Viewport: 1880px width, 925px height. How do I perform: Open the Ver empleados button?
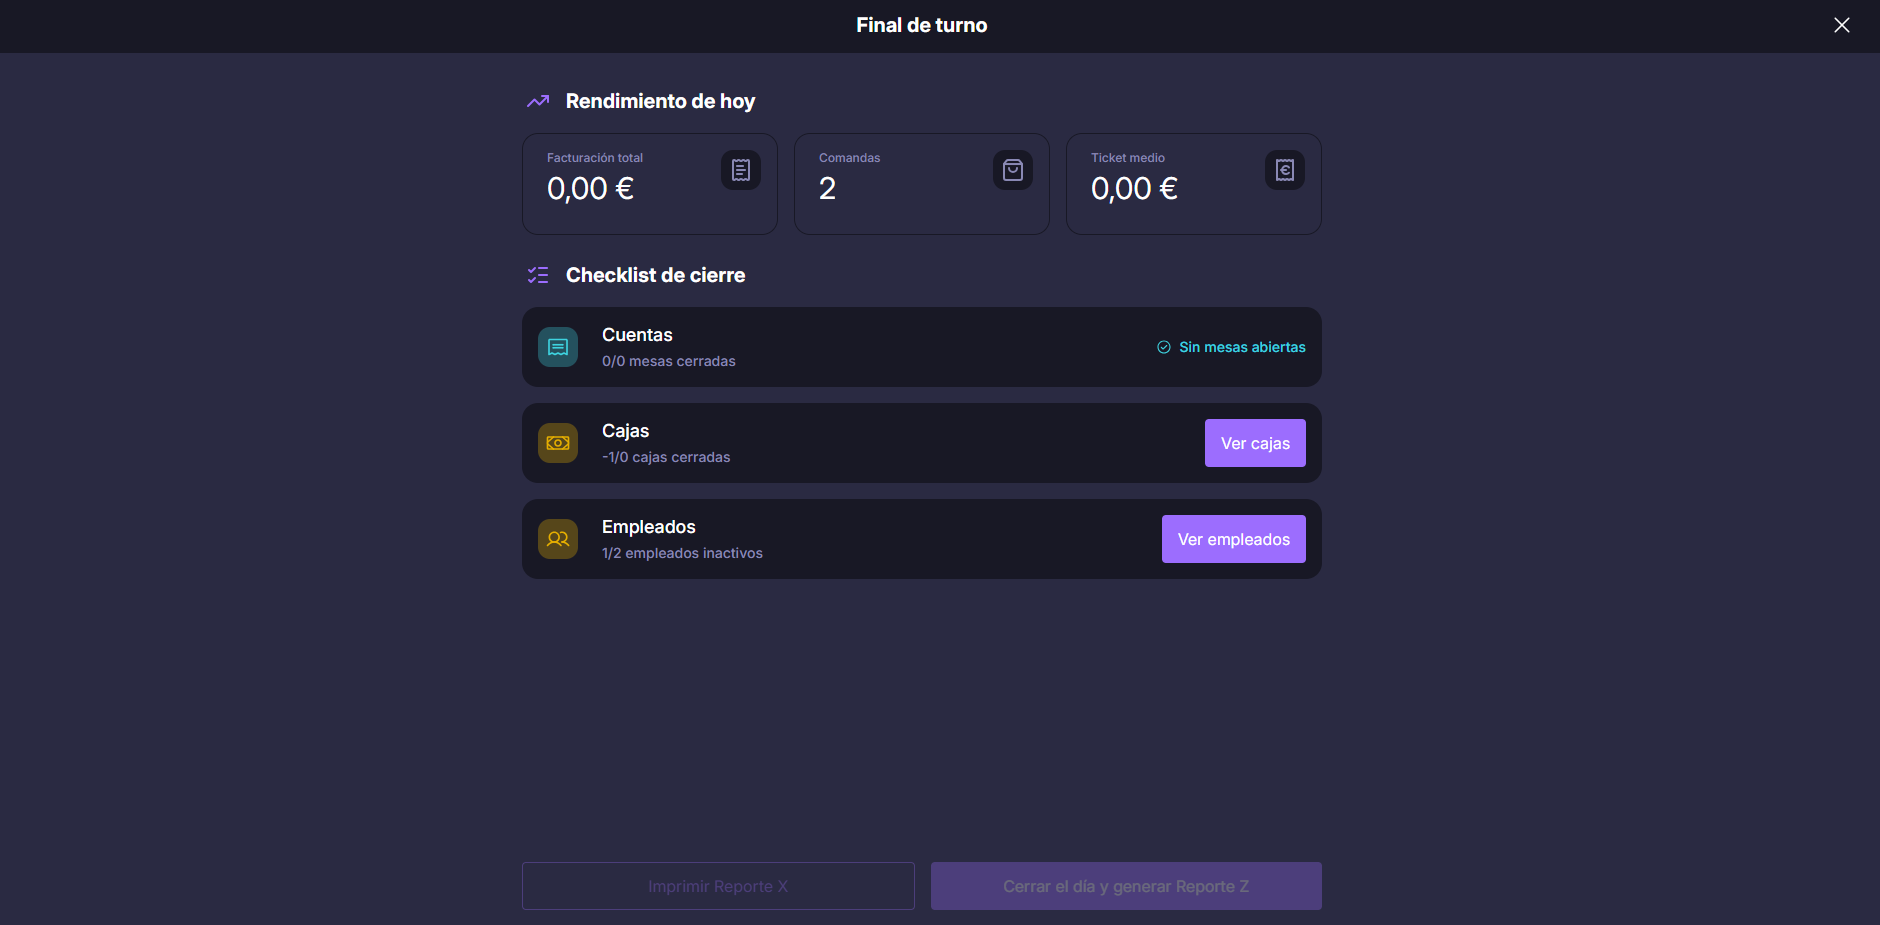point(1233,539)
